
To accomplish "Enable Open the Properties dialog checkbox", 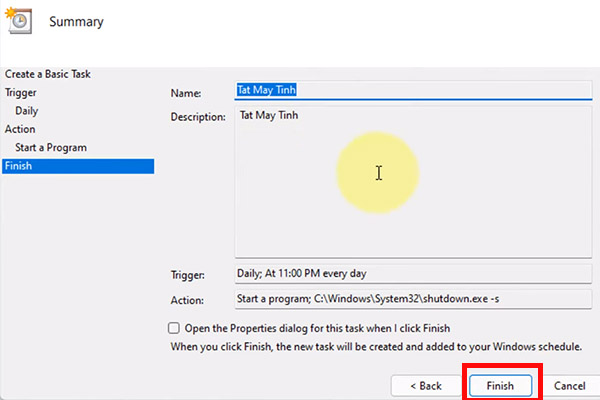I will click(174, 328).
